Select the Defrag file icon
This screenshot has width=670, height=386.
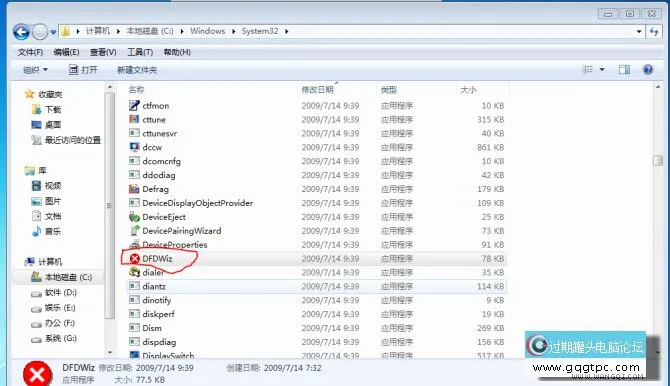tap(134, 189)
